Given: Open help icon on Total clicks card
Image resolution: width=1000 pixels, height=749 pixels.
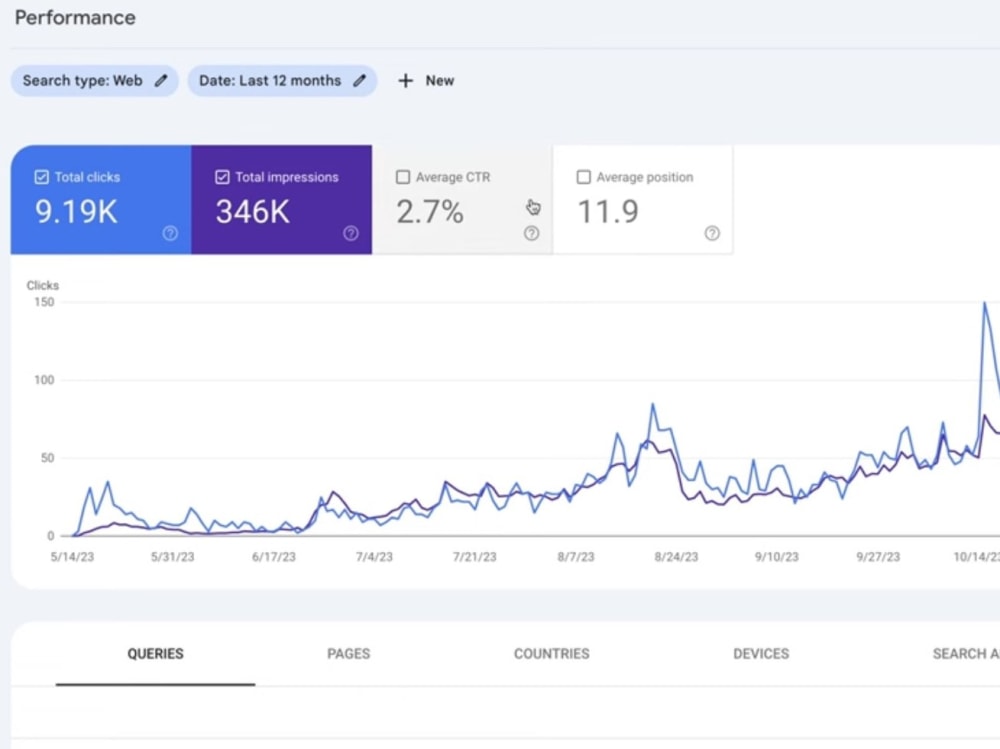Looking at the screenshot, I should coord(170,233).
